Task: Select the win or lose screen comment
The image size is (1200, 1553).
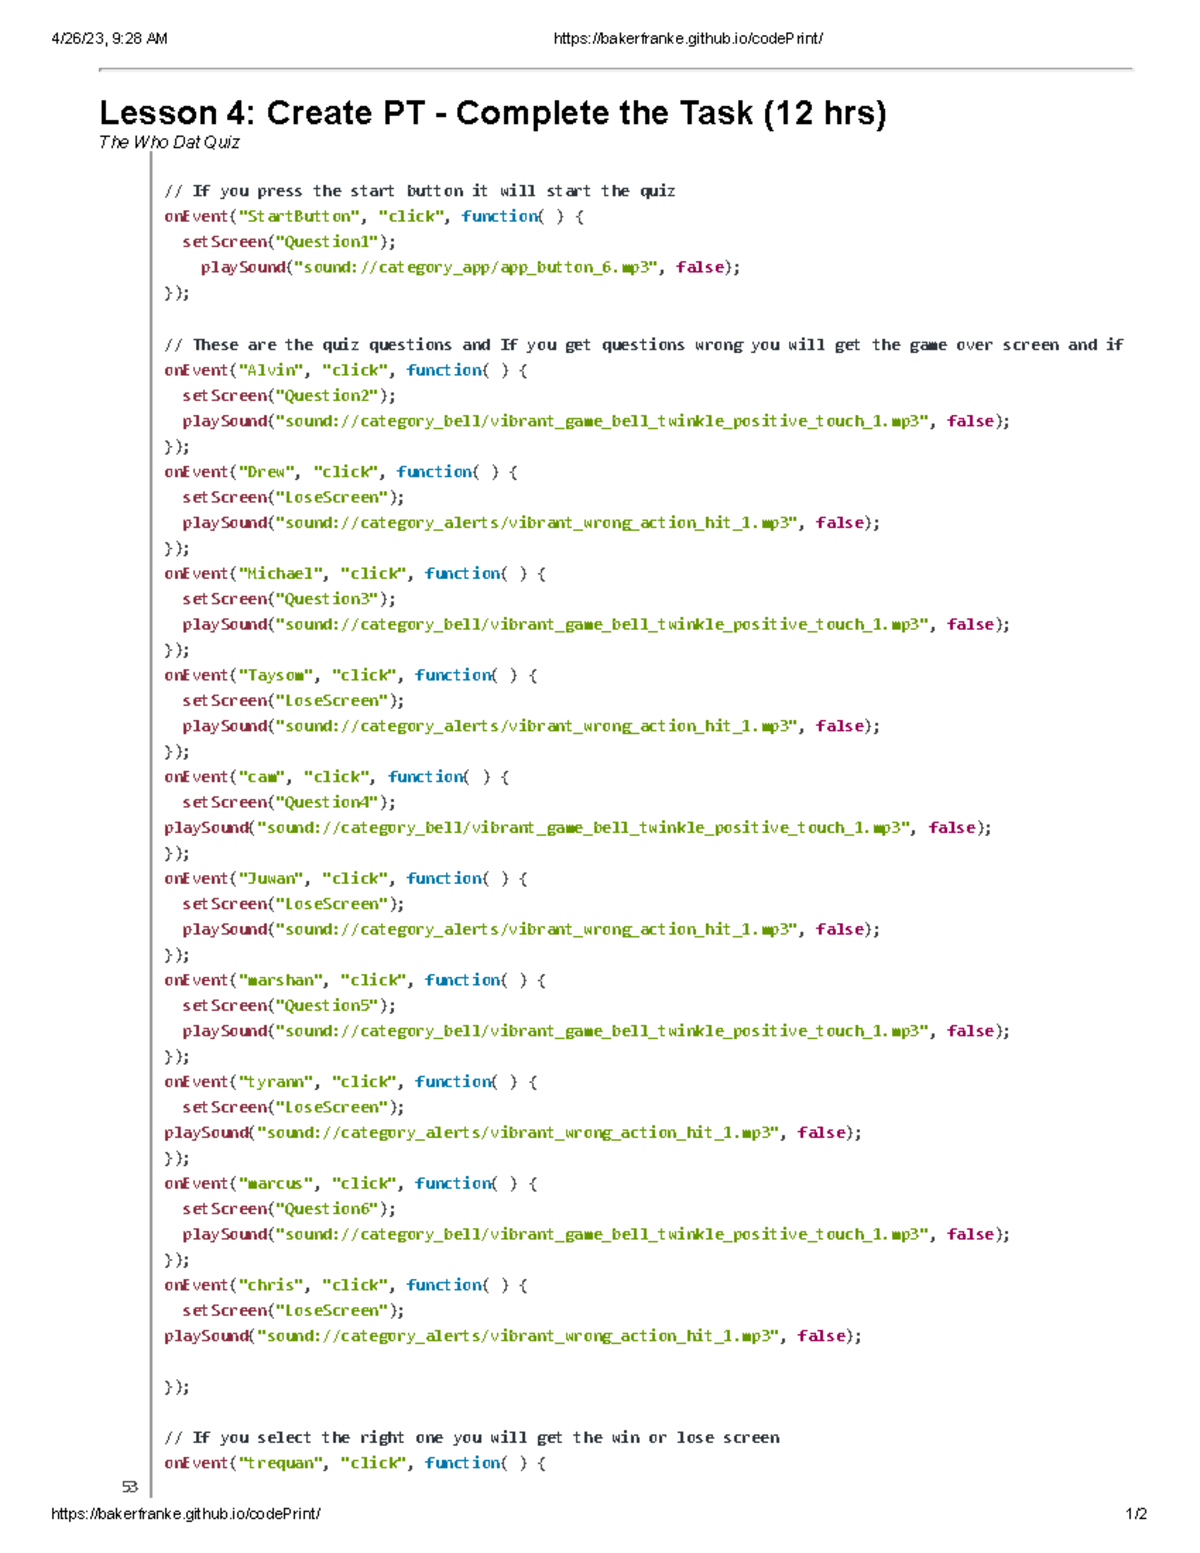Action: point(473,1437)
